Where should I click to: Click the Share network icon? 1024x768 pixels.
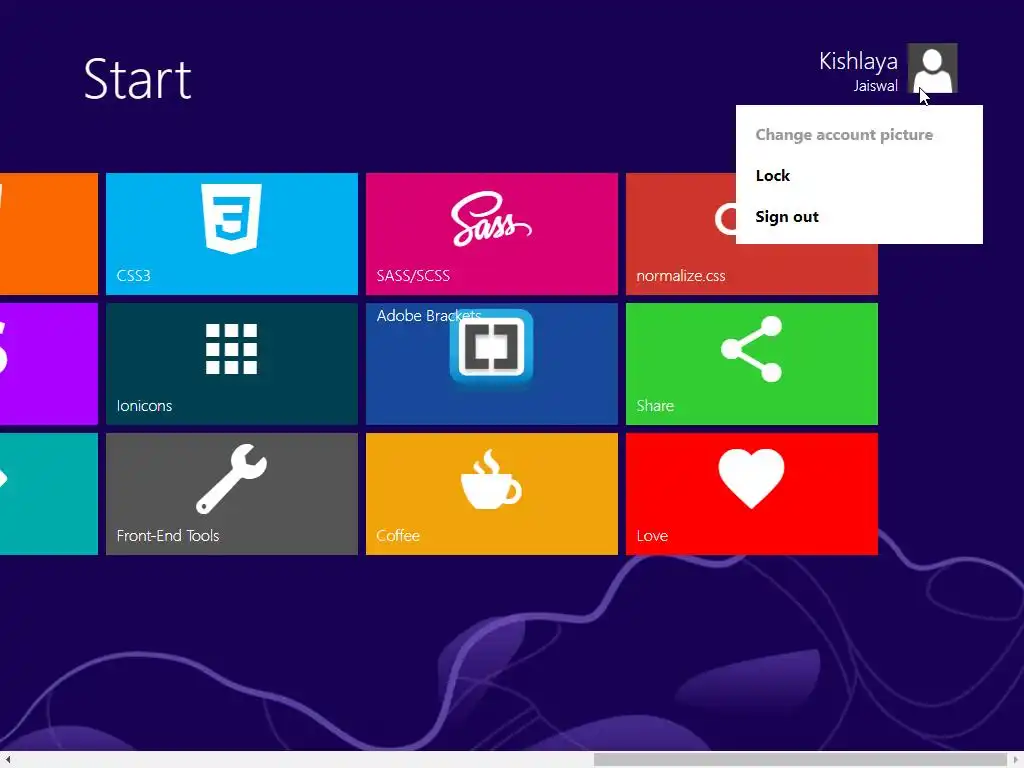[751, 349]
